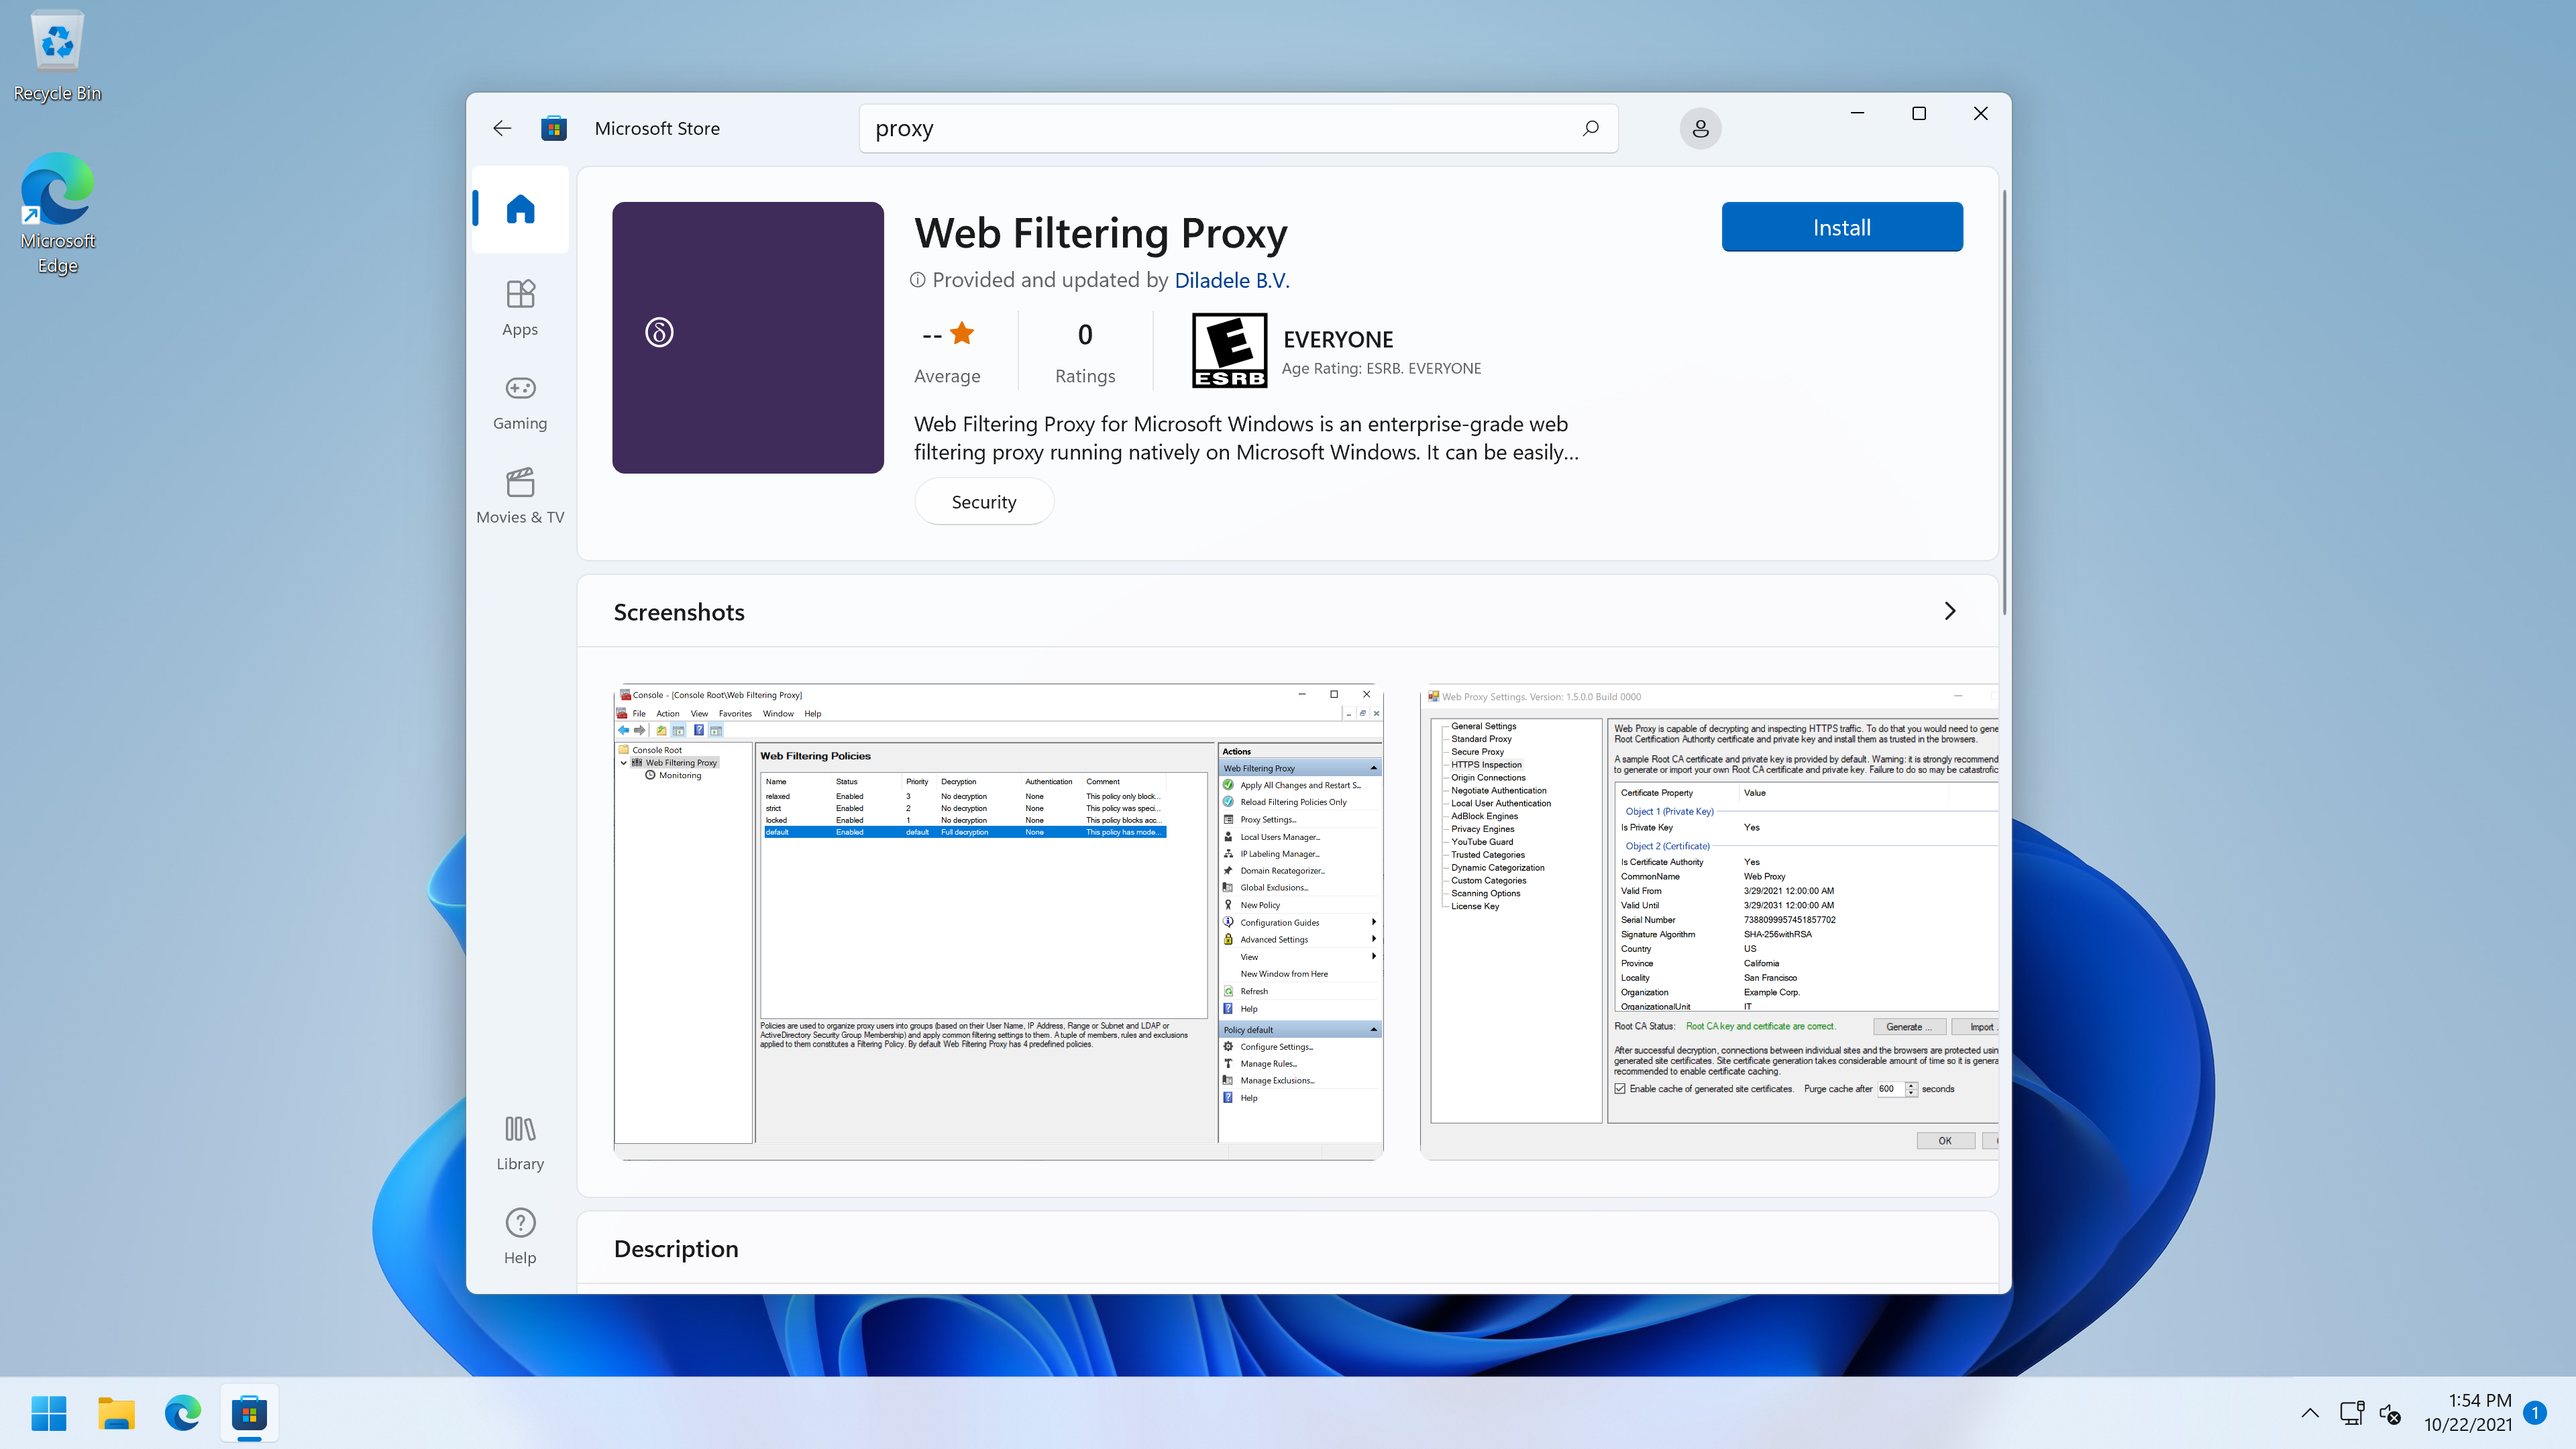This screenshot has height=1449, width=2576.
Task: Open the Web Proxy Settings screenshot
Action: (x=1709, y=922)
